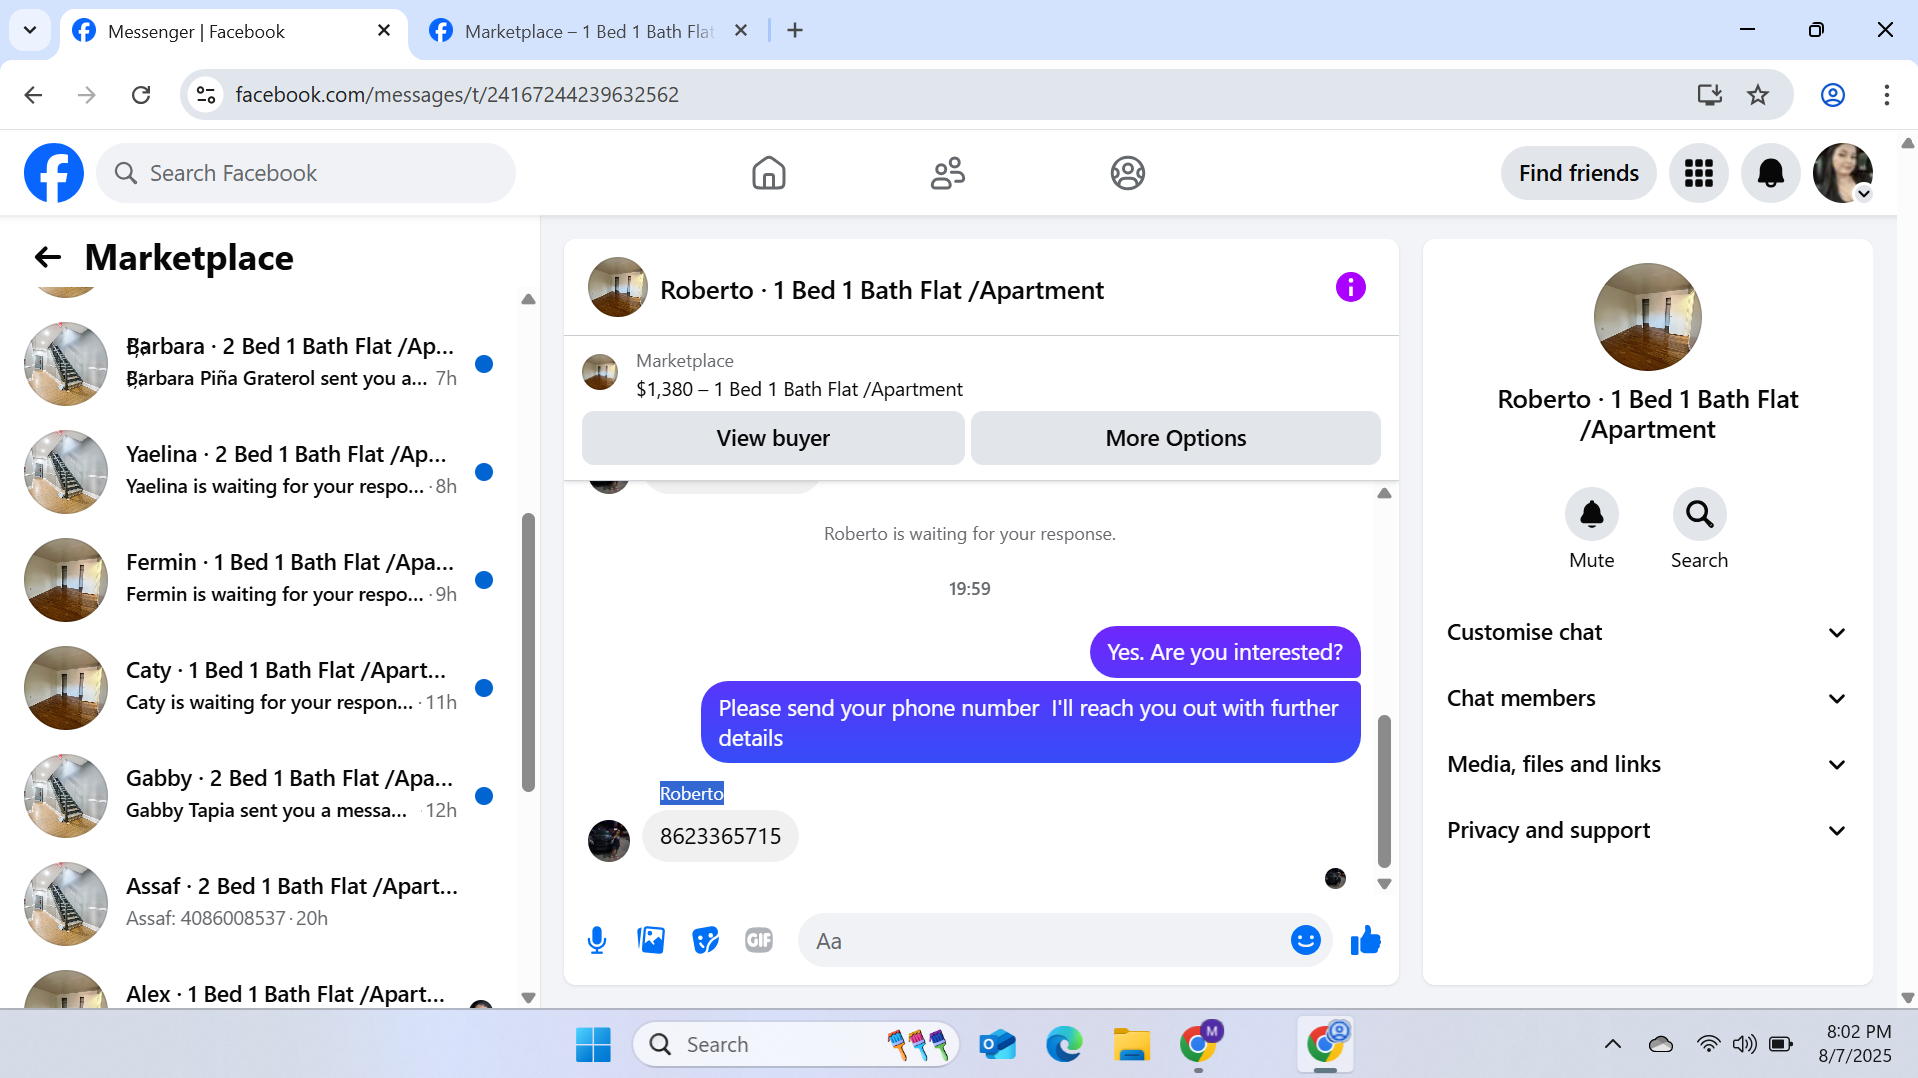The image size is (1918, 1078).
Task: Open Chrome three-dot menu
Action: point(1886,95)
